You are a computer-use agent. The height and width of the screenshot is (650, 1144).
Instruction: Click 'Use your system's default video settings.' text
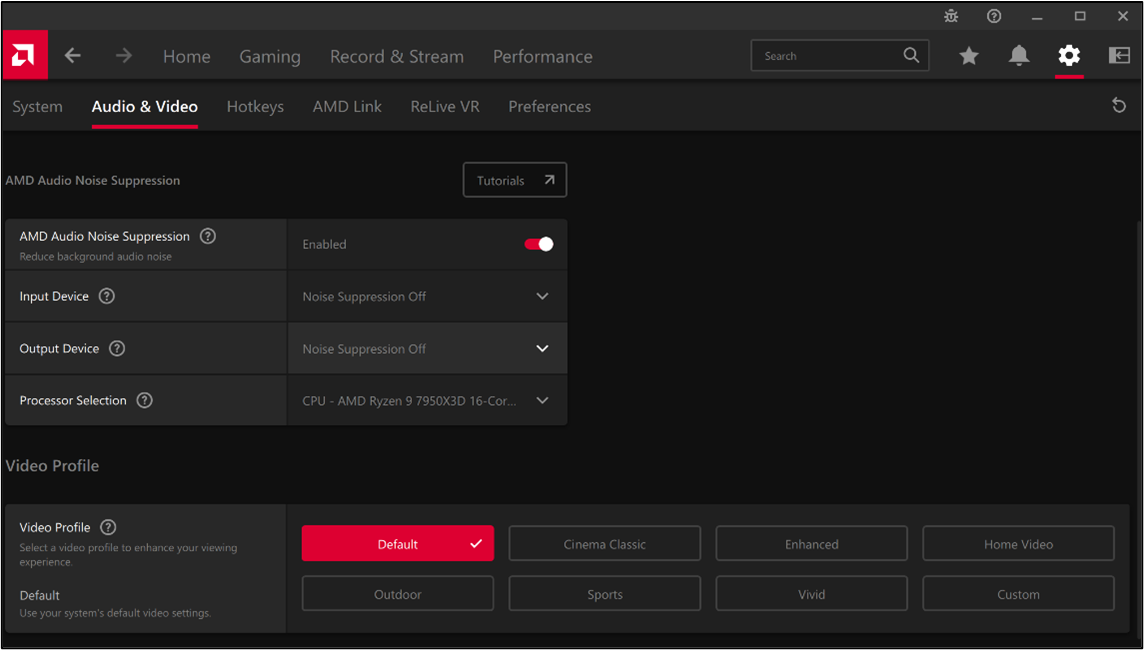click(x=115, y=613)
